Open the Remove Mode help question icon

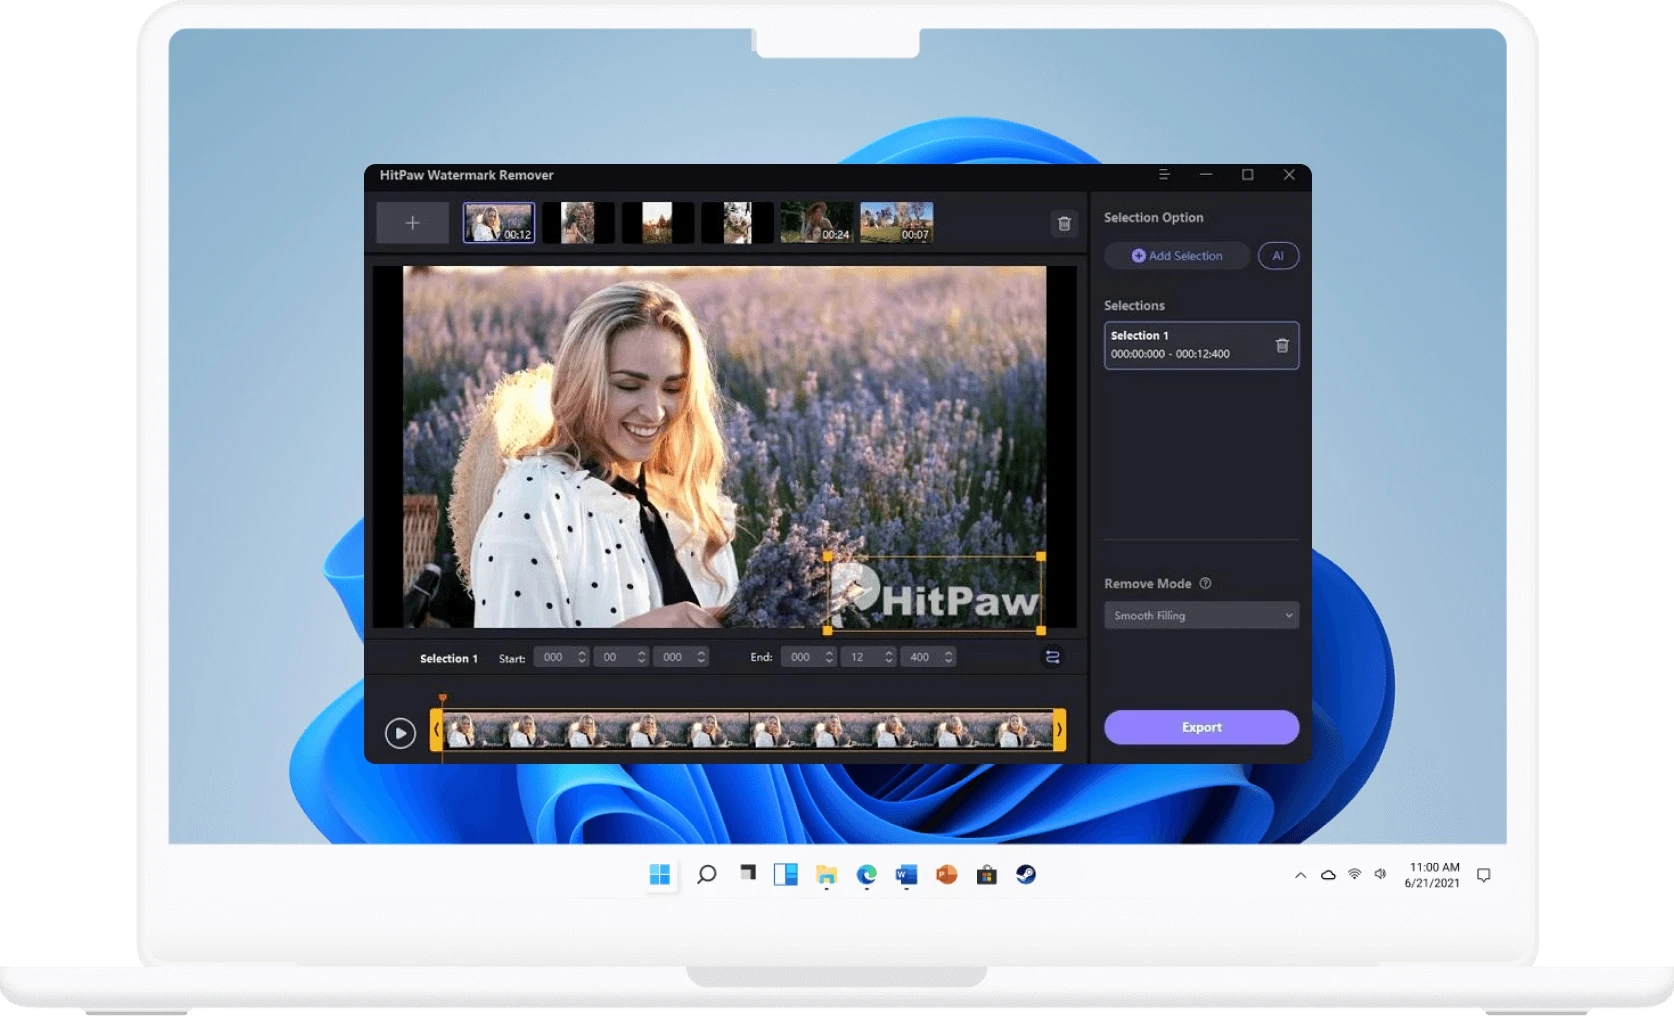coord(1205,583)
